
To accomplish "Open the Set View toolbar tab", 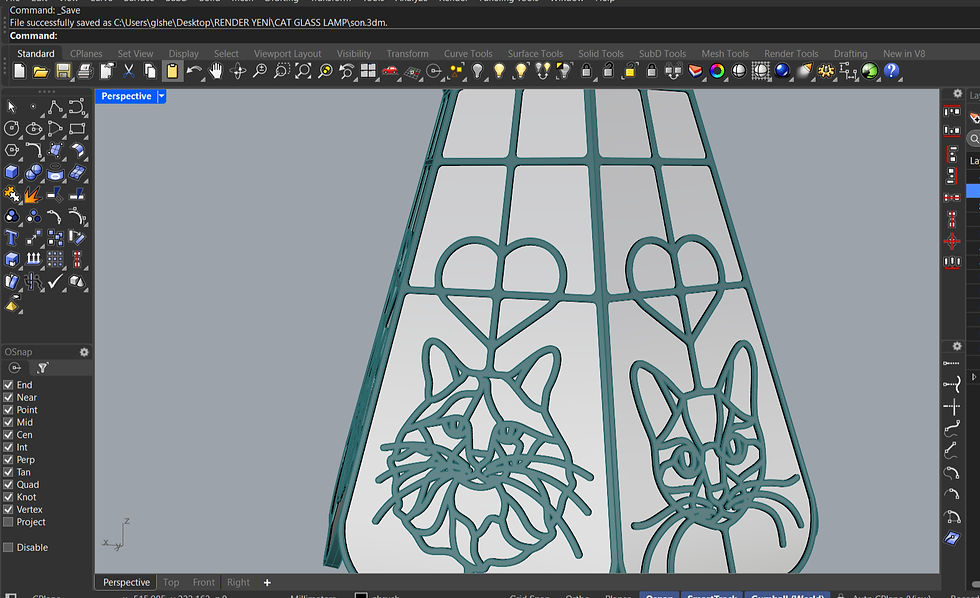I will tap(135, 54).
